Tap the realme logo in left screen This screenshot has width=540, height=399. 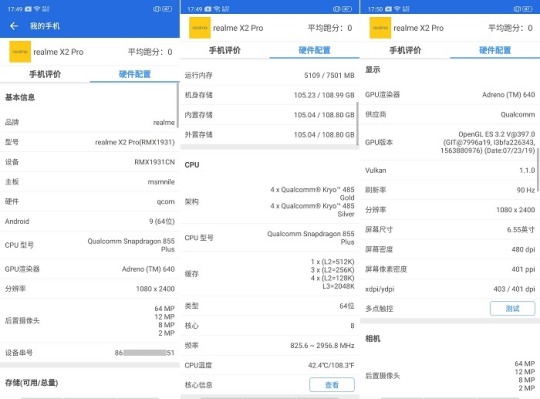(20, 52)
